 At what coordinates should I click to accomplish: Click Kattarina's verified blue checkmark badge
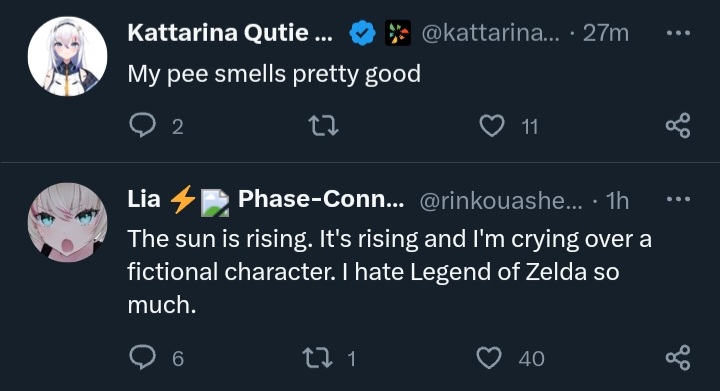point(362,33)
